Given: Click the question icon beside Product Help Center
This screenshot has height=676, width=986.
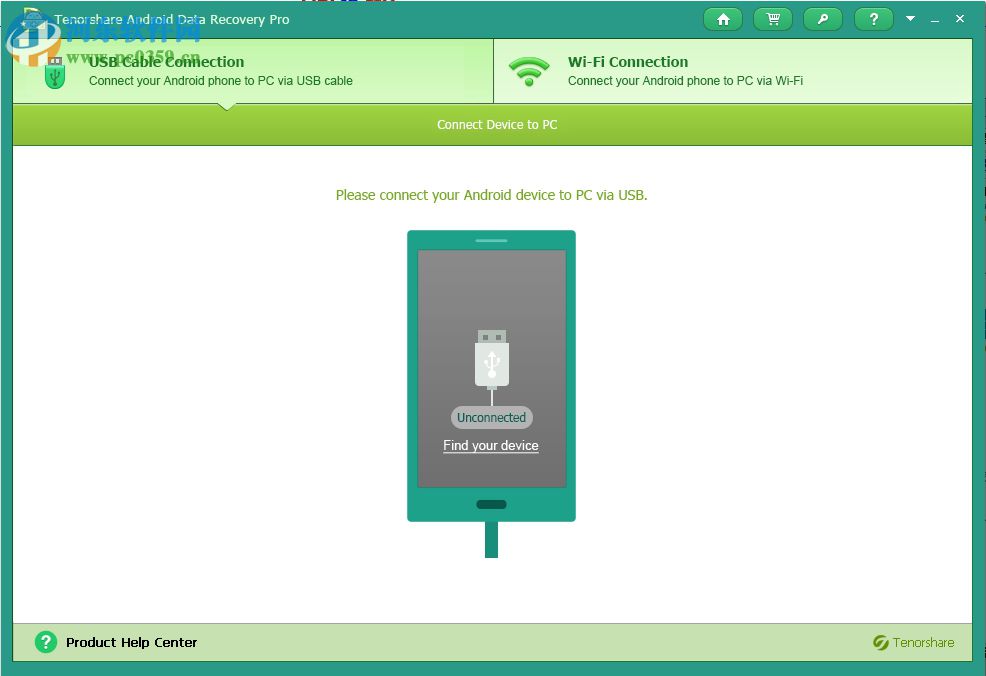Looking at the screenshot, I should point(46,642).
